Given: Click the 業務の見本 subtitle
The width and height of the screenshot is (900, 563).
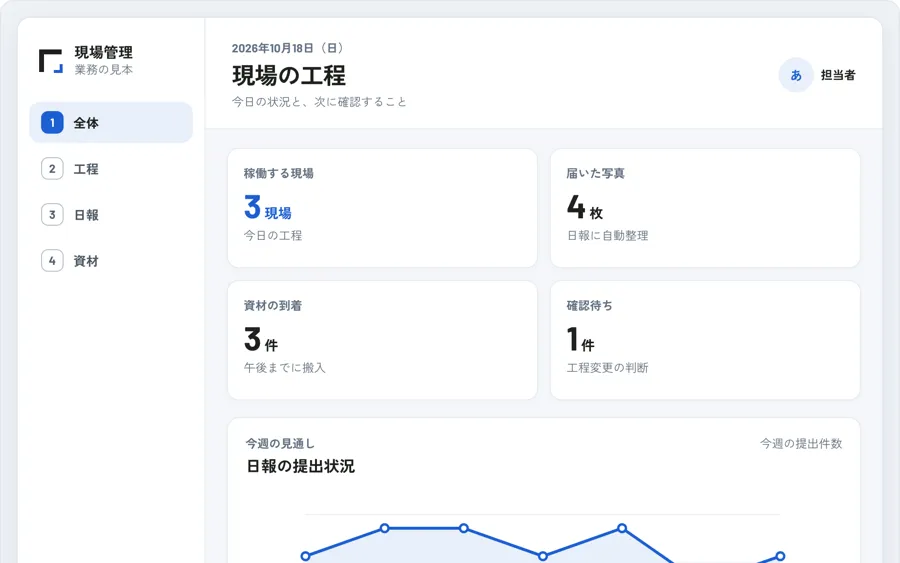Looking at the screenshot, I should 104,69.
